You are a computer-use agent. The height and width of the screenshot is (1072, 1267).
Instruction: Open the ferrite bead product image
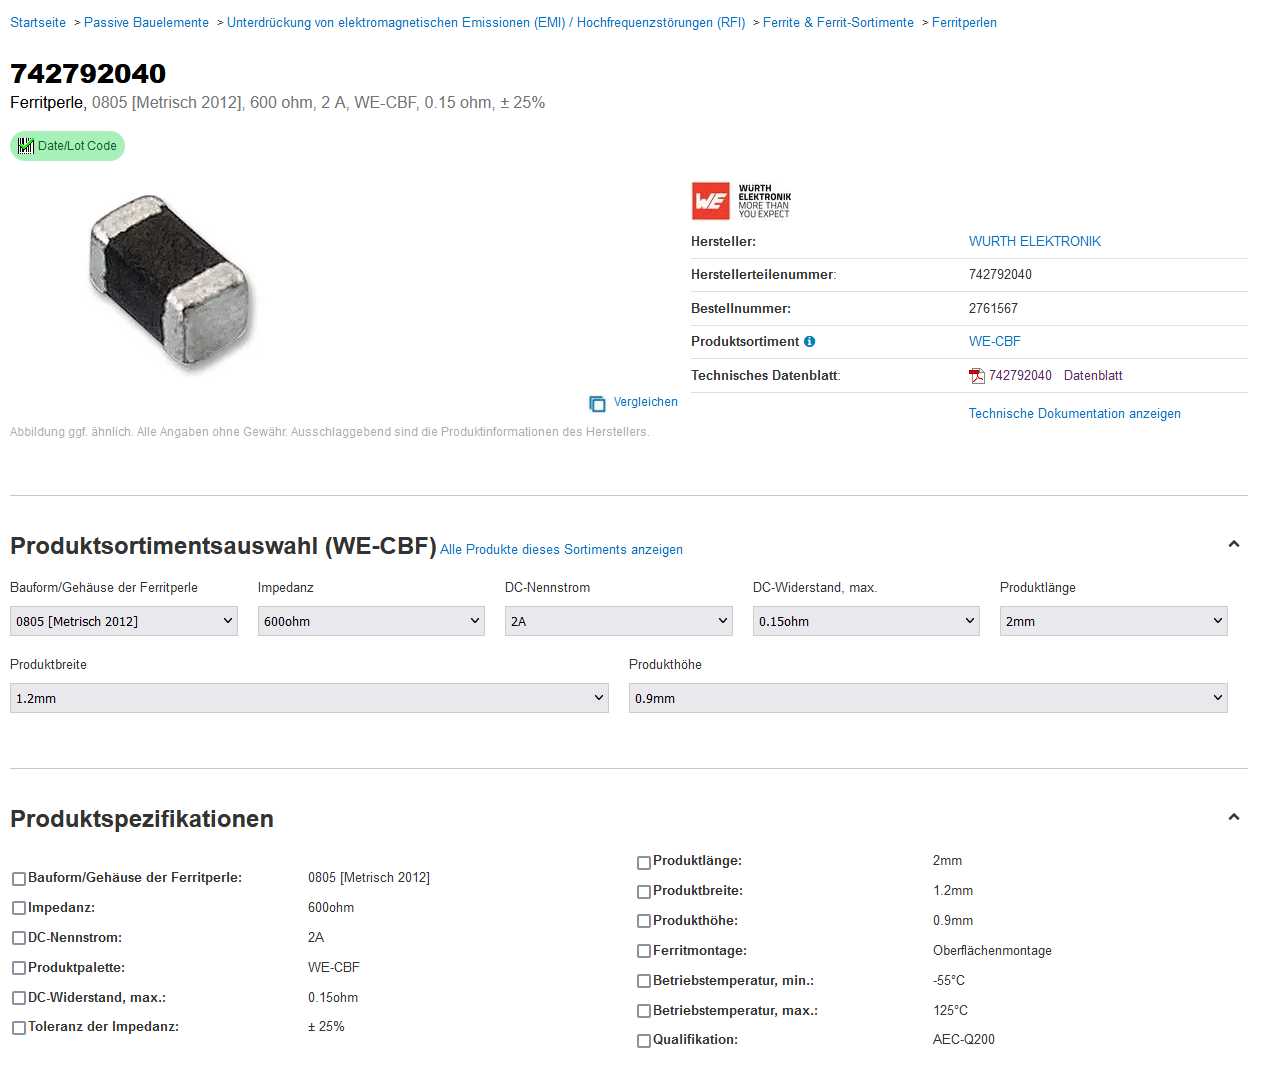tap(170, 282)
